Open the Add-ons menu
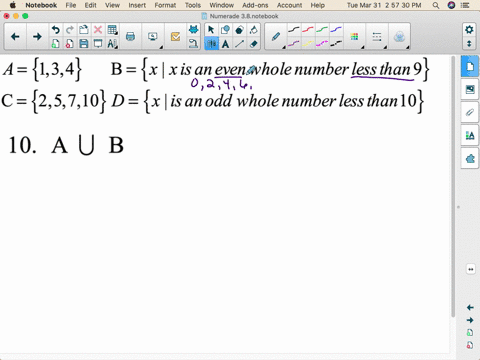 [255, 5]
